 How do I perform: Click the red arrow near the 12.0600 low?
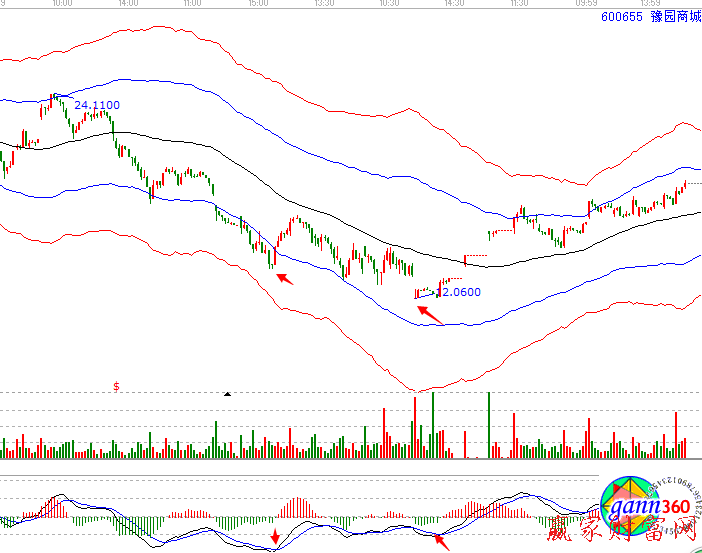point(428,314)
